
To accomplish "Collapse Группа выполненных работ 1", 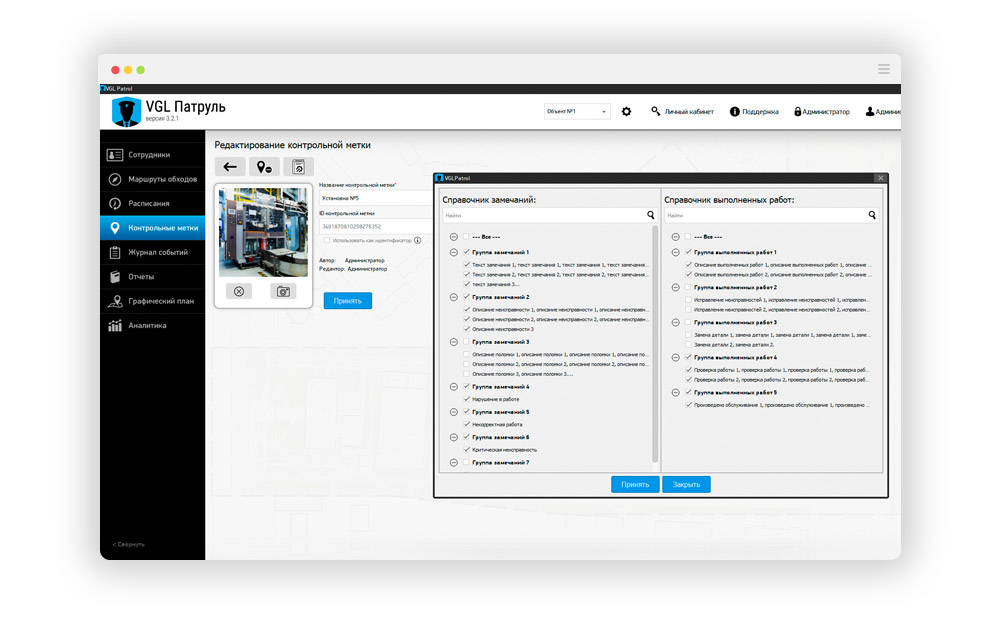I will click(x=675, y=252).
